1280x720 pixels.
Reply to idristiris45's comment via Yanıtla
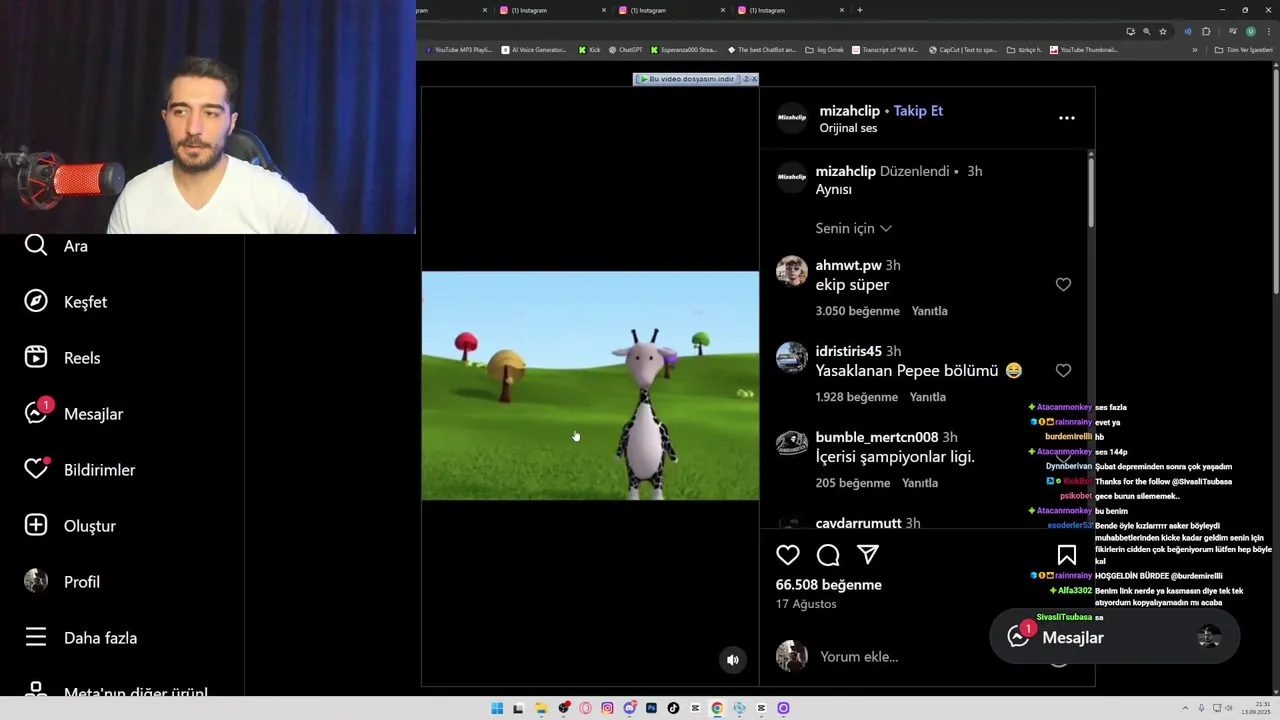point(927,397)
